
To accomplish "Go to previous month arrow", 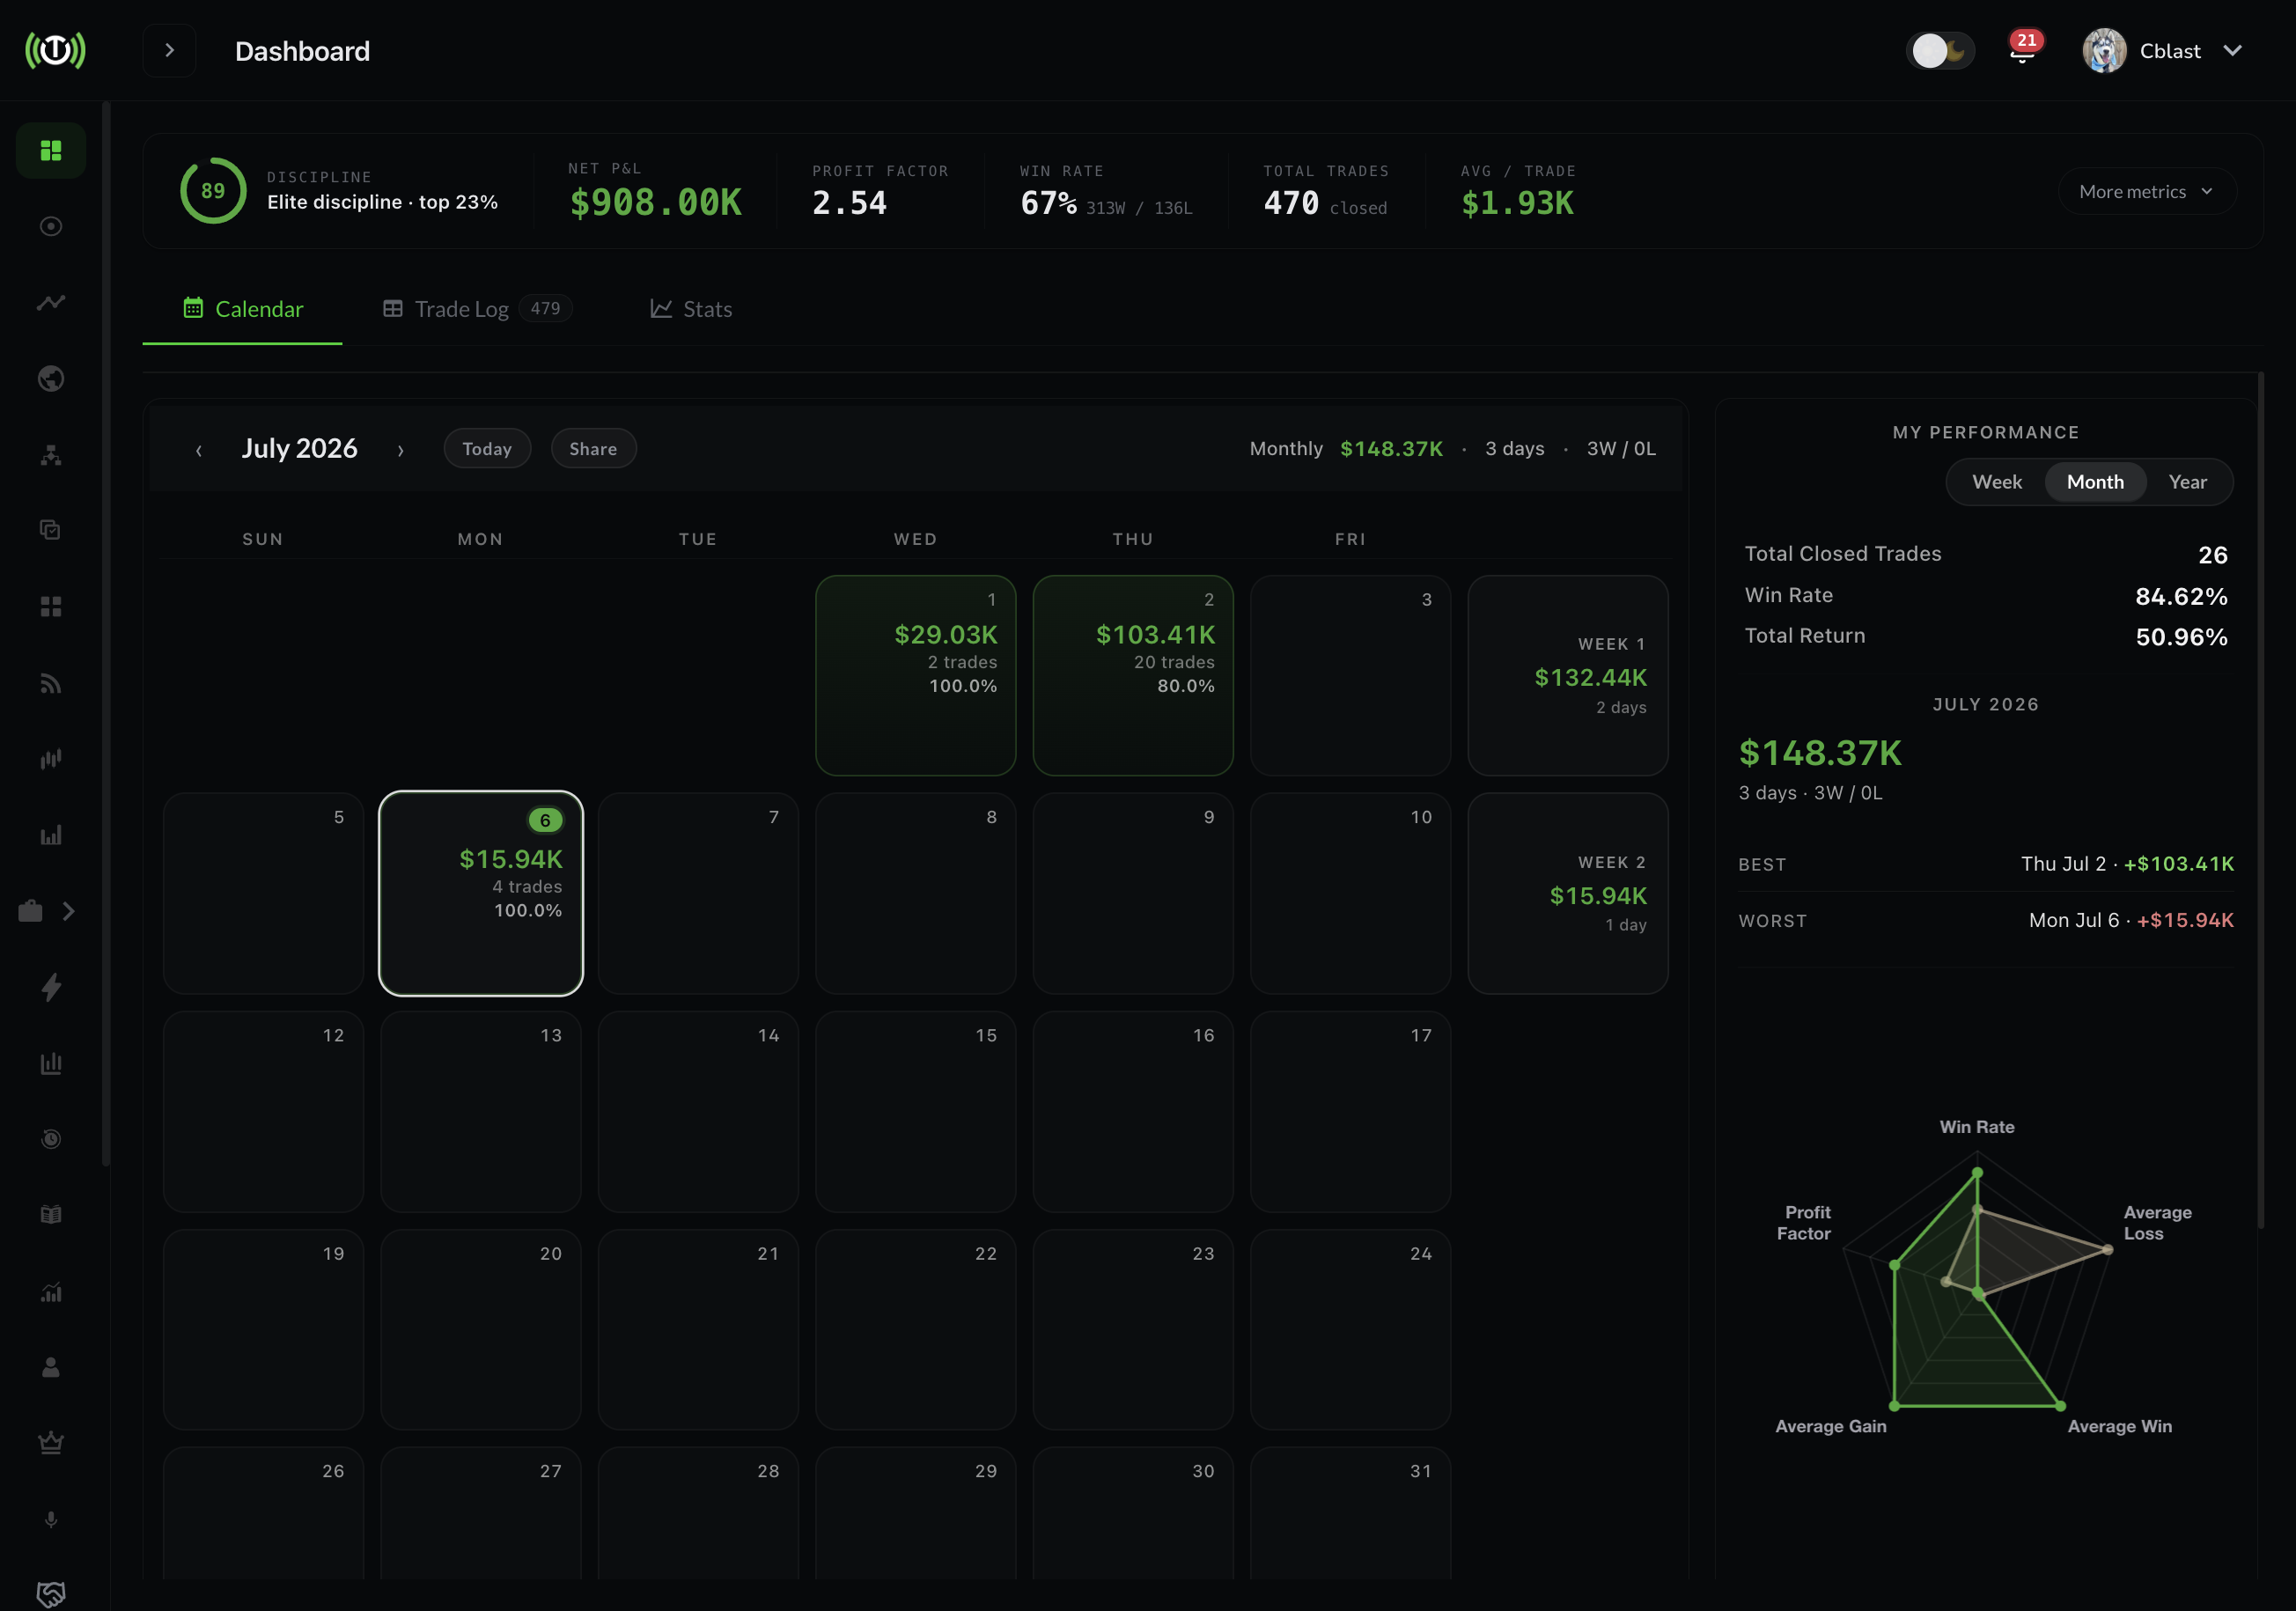I will (199, 450).
